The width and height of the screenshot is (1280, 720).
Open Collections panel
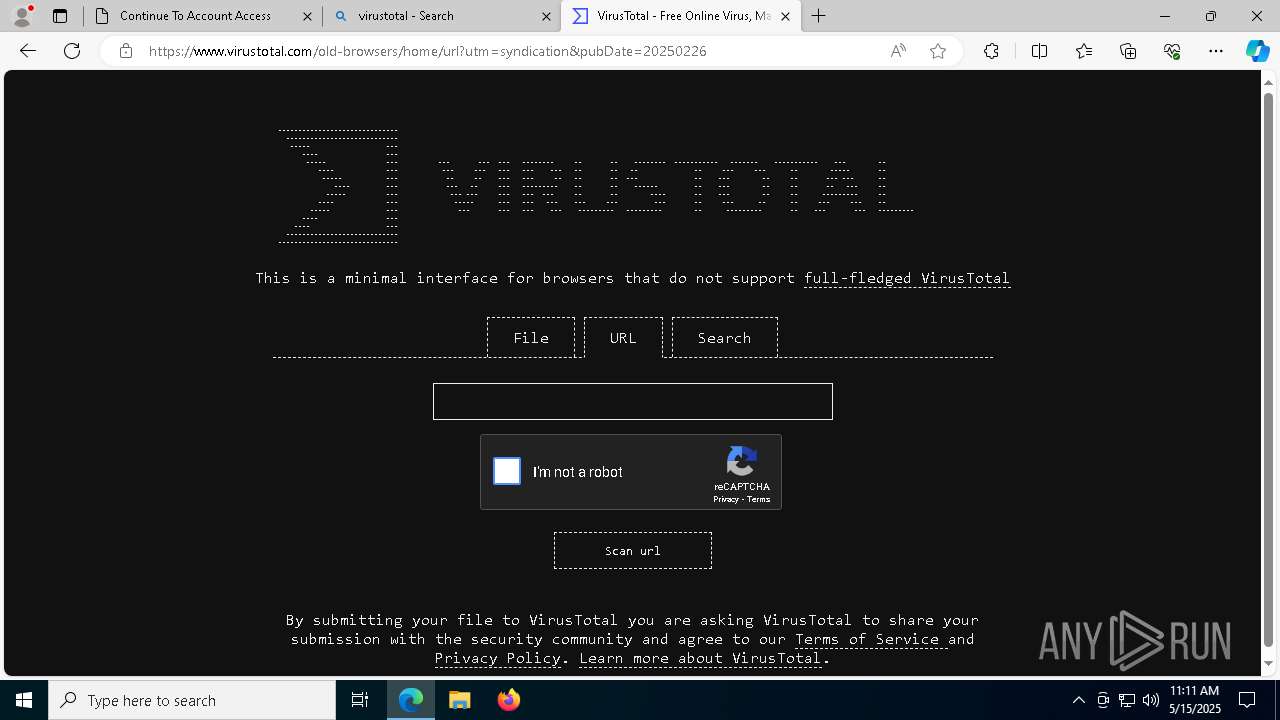pos(1128,51)
